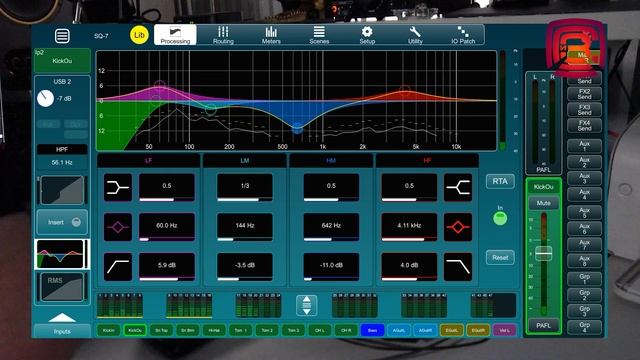Select the HF high shelf shape icon

[x=458, y=187]
